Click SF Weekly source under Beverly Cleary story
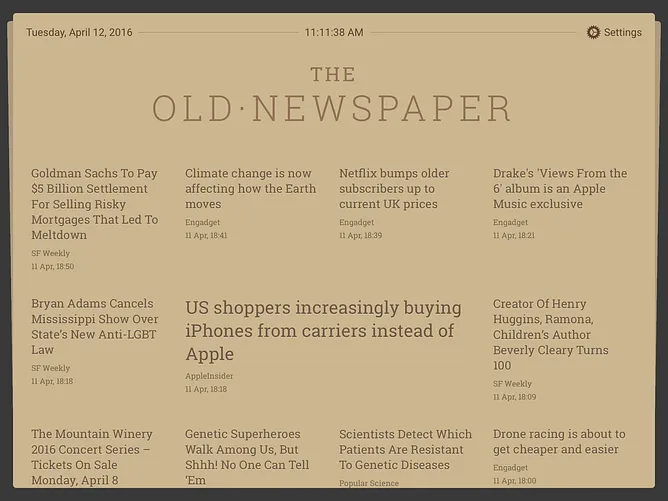This screenshot has width=668, height=501. [x=512, y=384]
